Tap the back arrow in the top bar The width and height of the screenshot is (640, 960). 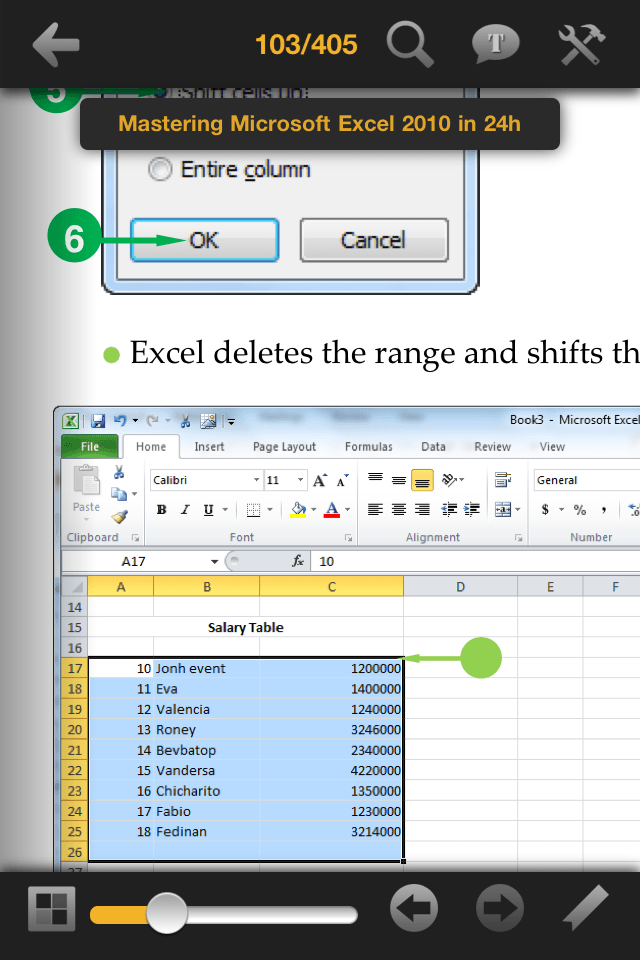(56, 44)
